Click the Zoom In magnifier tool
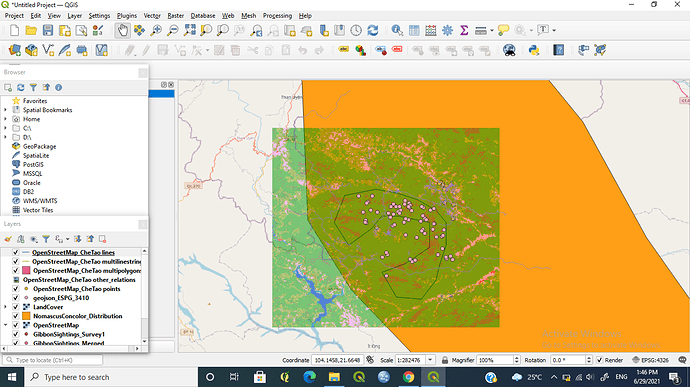The width and height of the screenshot is (690, 387). pos(156,30)
